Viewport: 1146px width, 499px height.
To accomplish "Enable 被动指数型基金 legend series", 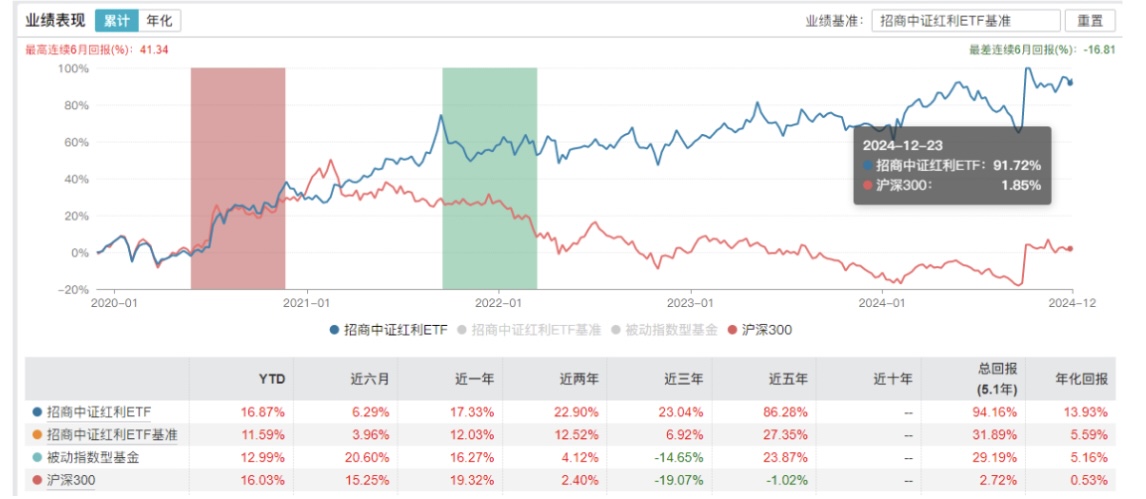I will pos(670,329).
